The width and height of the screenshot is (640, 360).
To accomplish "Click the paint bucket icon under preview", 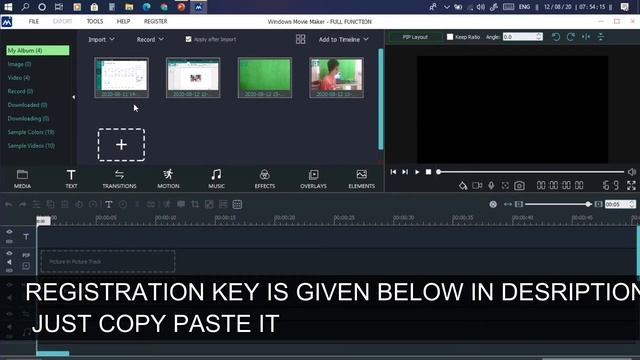I will pyautogui.click(x=463, y=186).
